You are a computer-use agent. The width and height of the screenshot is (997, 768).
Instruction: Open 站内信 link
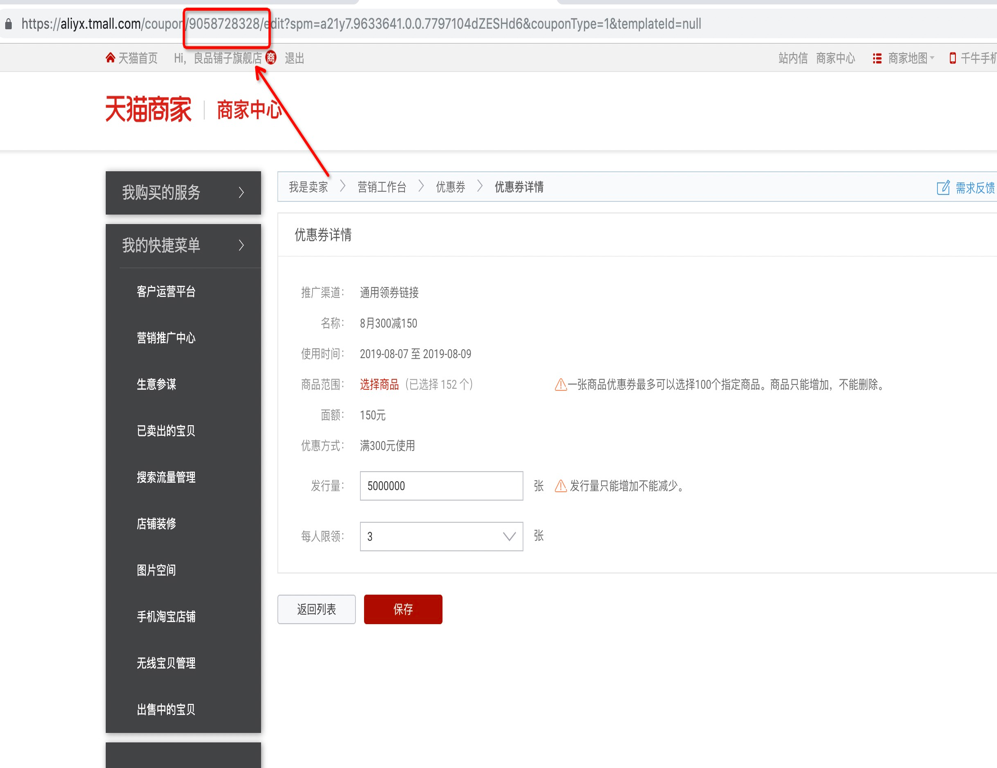793,58
